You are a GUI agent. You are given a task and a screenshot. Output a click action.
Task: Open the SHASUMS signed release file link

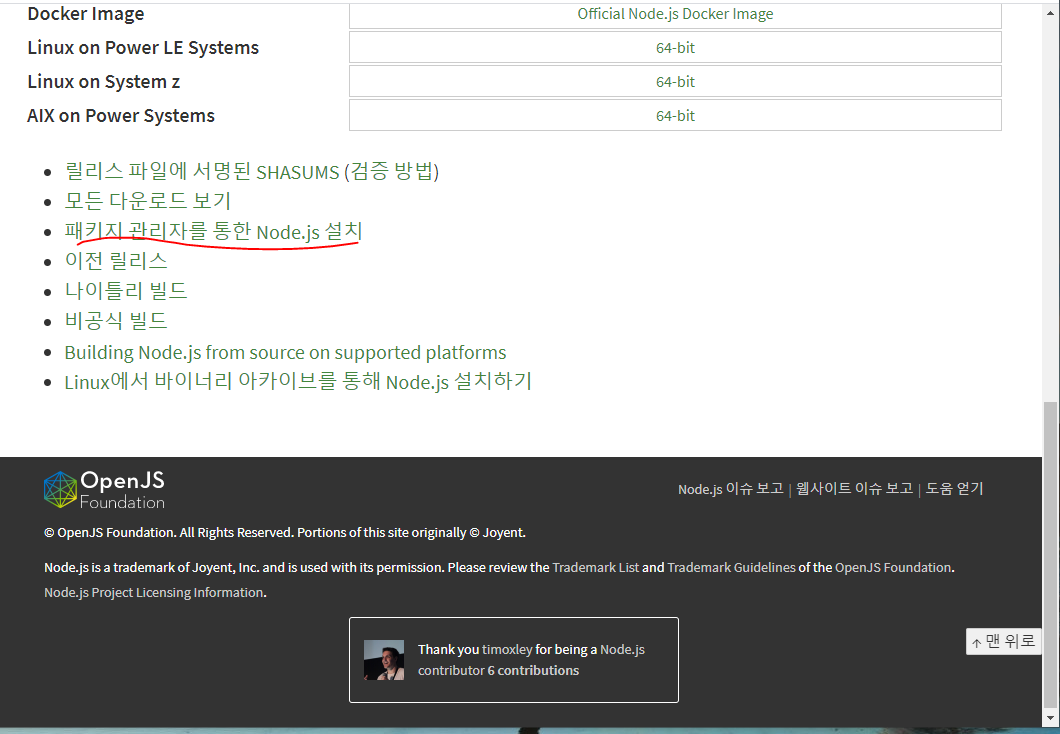click(202, 172)
